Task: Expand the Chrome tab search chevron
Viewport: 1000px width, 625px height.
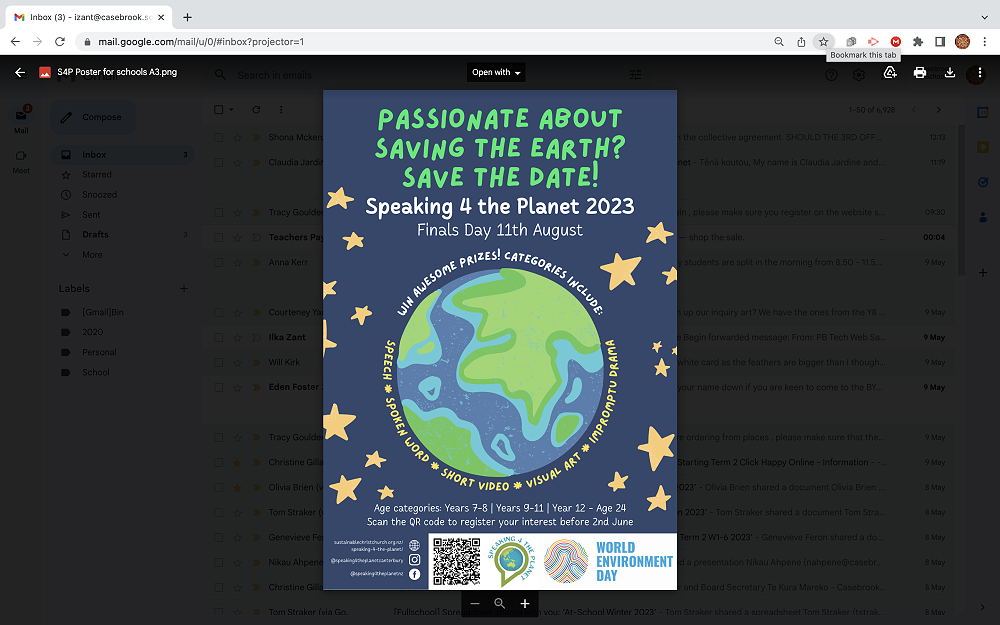Action: click(985, 14)
